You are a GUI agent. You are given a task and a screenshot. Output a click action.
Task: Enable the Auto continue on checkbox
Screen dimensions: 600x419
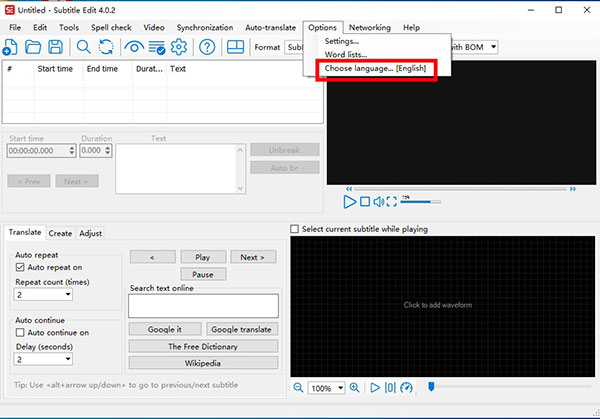point(21,333)
